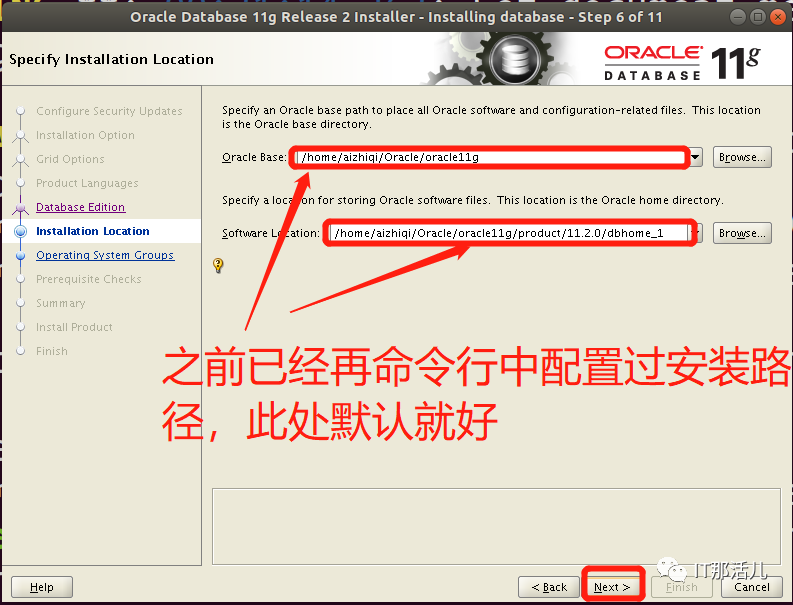This screenshot has height=605, width=793.
Task: Click in the Software Location path field
Action: [510, 233]
